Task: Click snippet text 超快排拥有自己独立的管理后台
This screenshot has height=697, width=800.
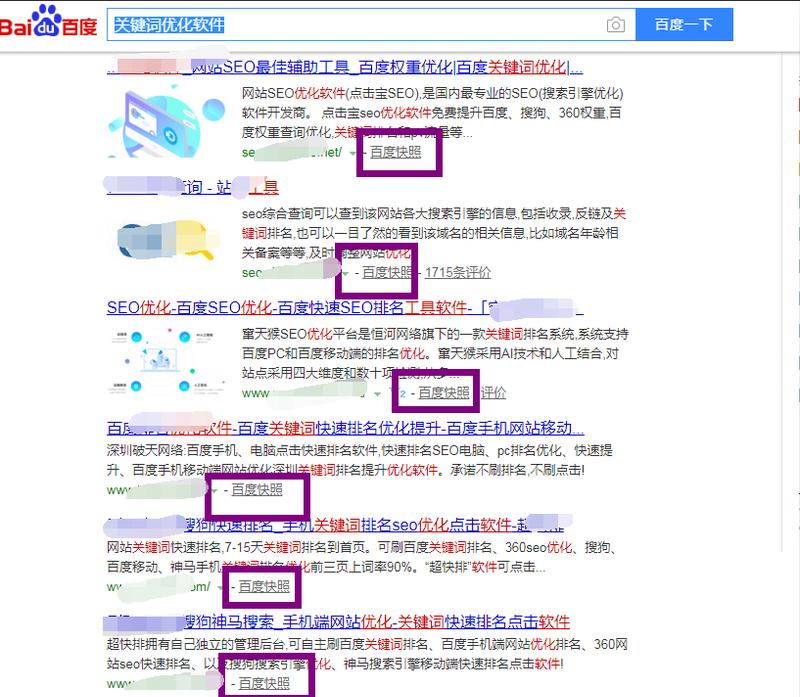Action: click(367, 654)
